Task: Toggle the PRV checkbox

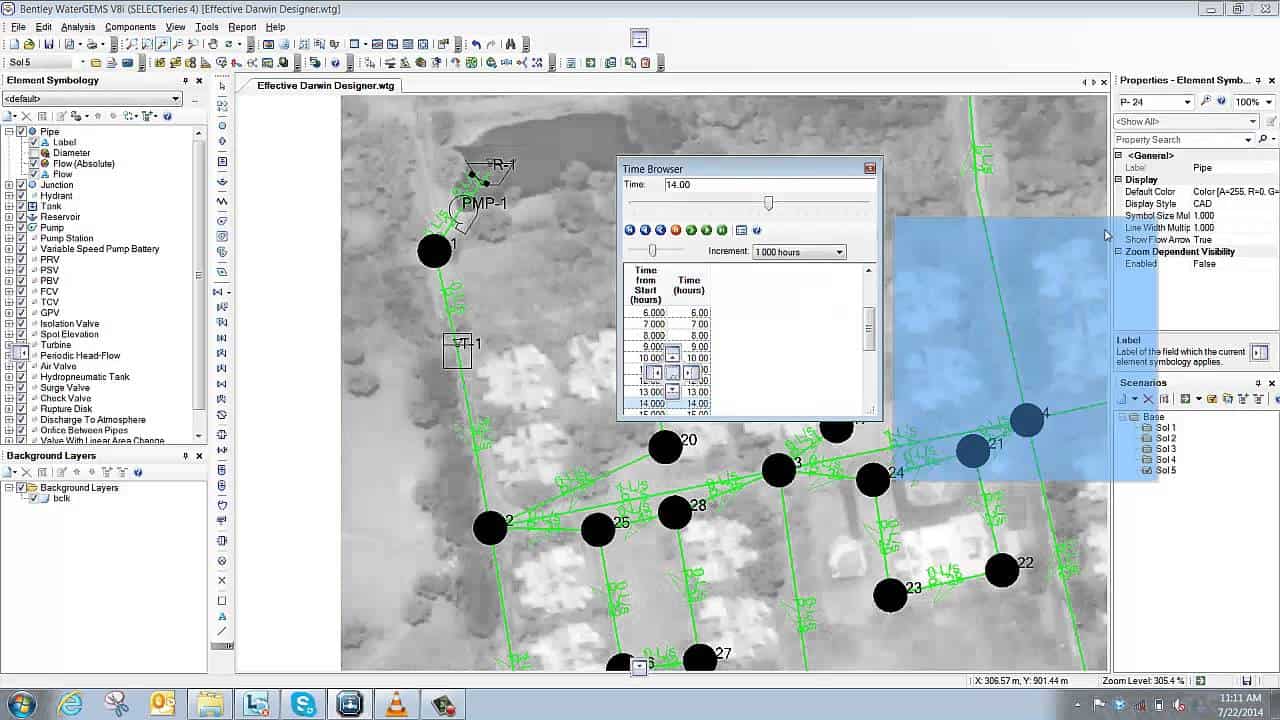Action: pos(21,260)
